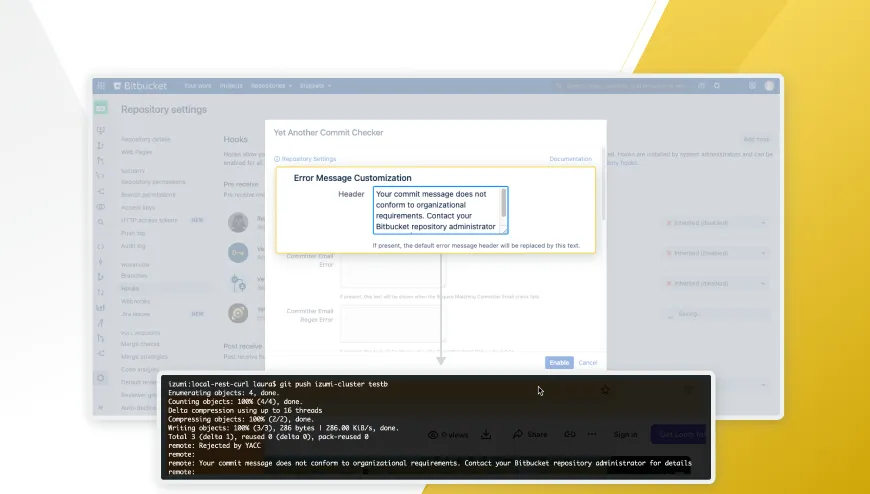Open the Repositories dropdown in the top navigation

point(271,86)
